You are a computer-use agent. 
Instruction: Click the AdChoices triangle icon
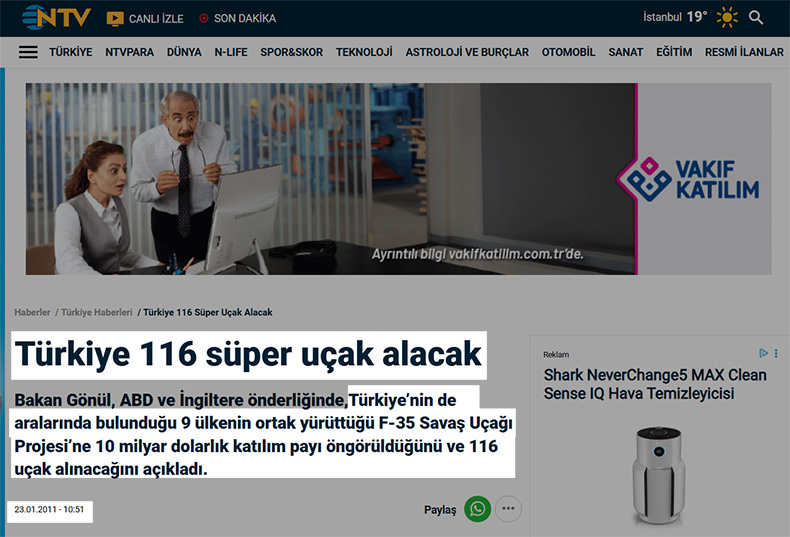tap(763, 353)
